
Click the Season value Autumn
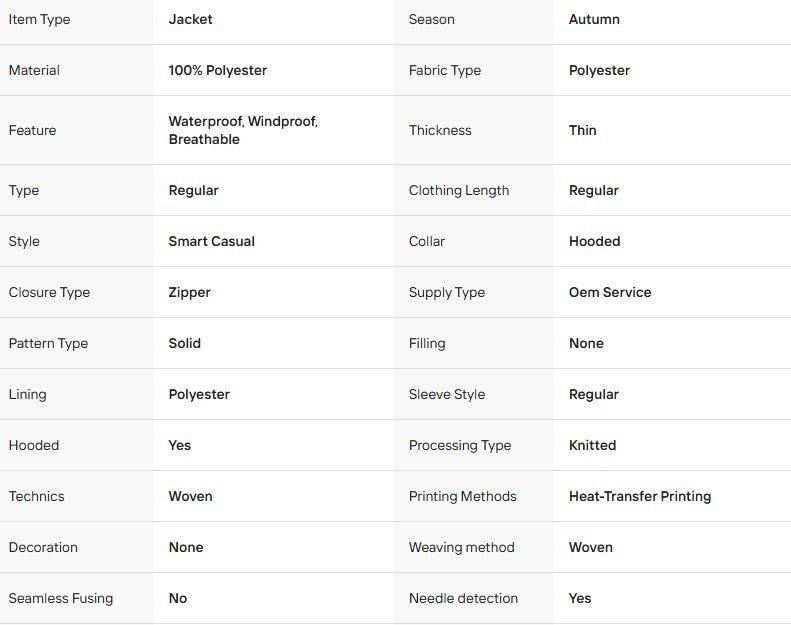point(594,19)
